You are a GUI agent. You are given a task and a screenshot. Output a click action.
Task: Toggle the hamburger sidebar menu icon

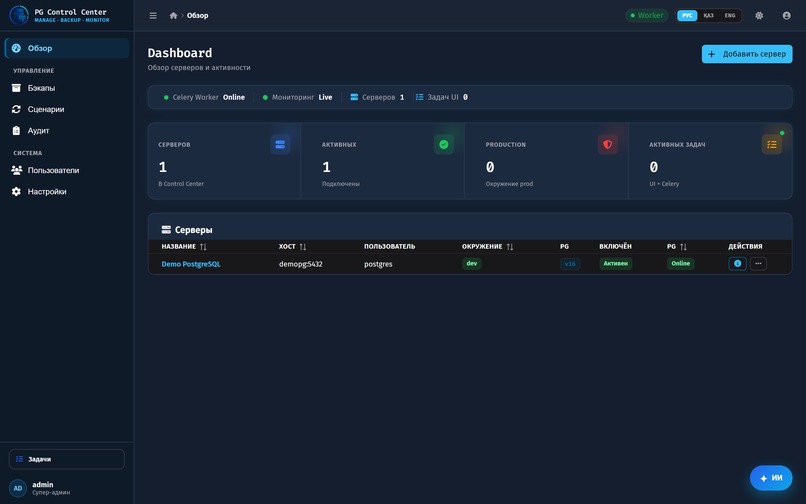pos(153,15)
